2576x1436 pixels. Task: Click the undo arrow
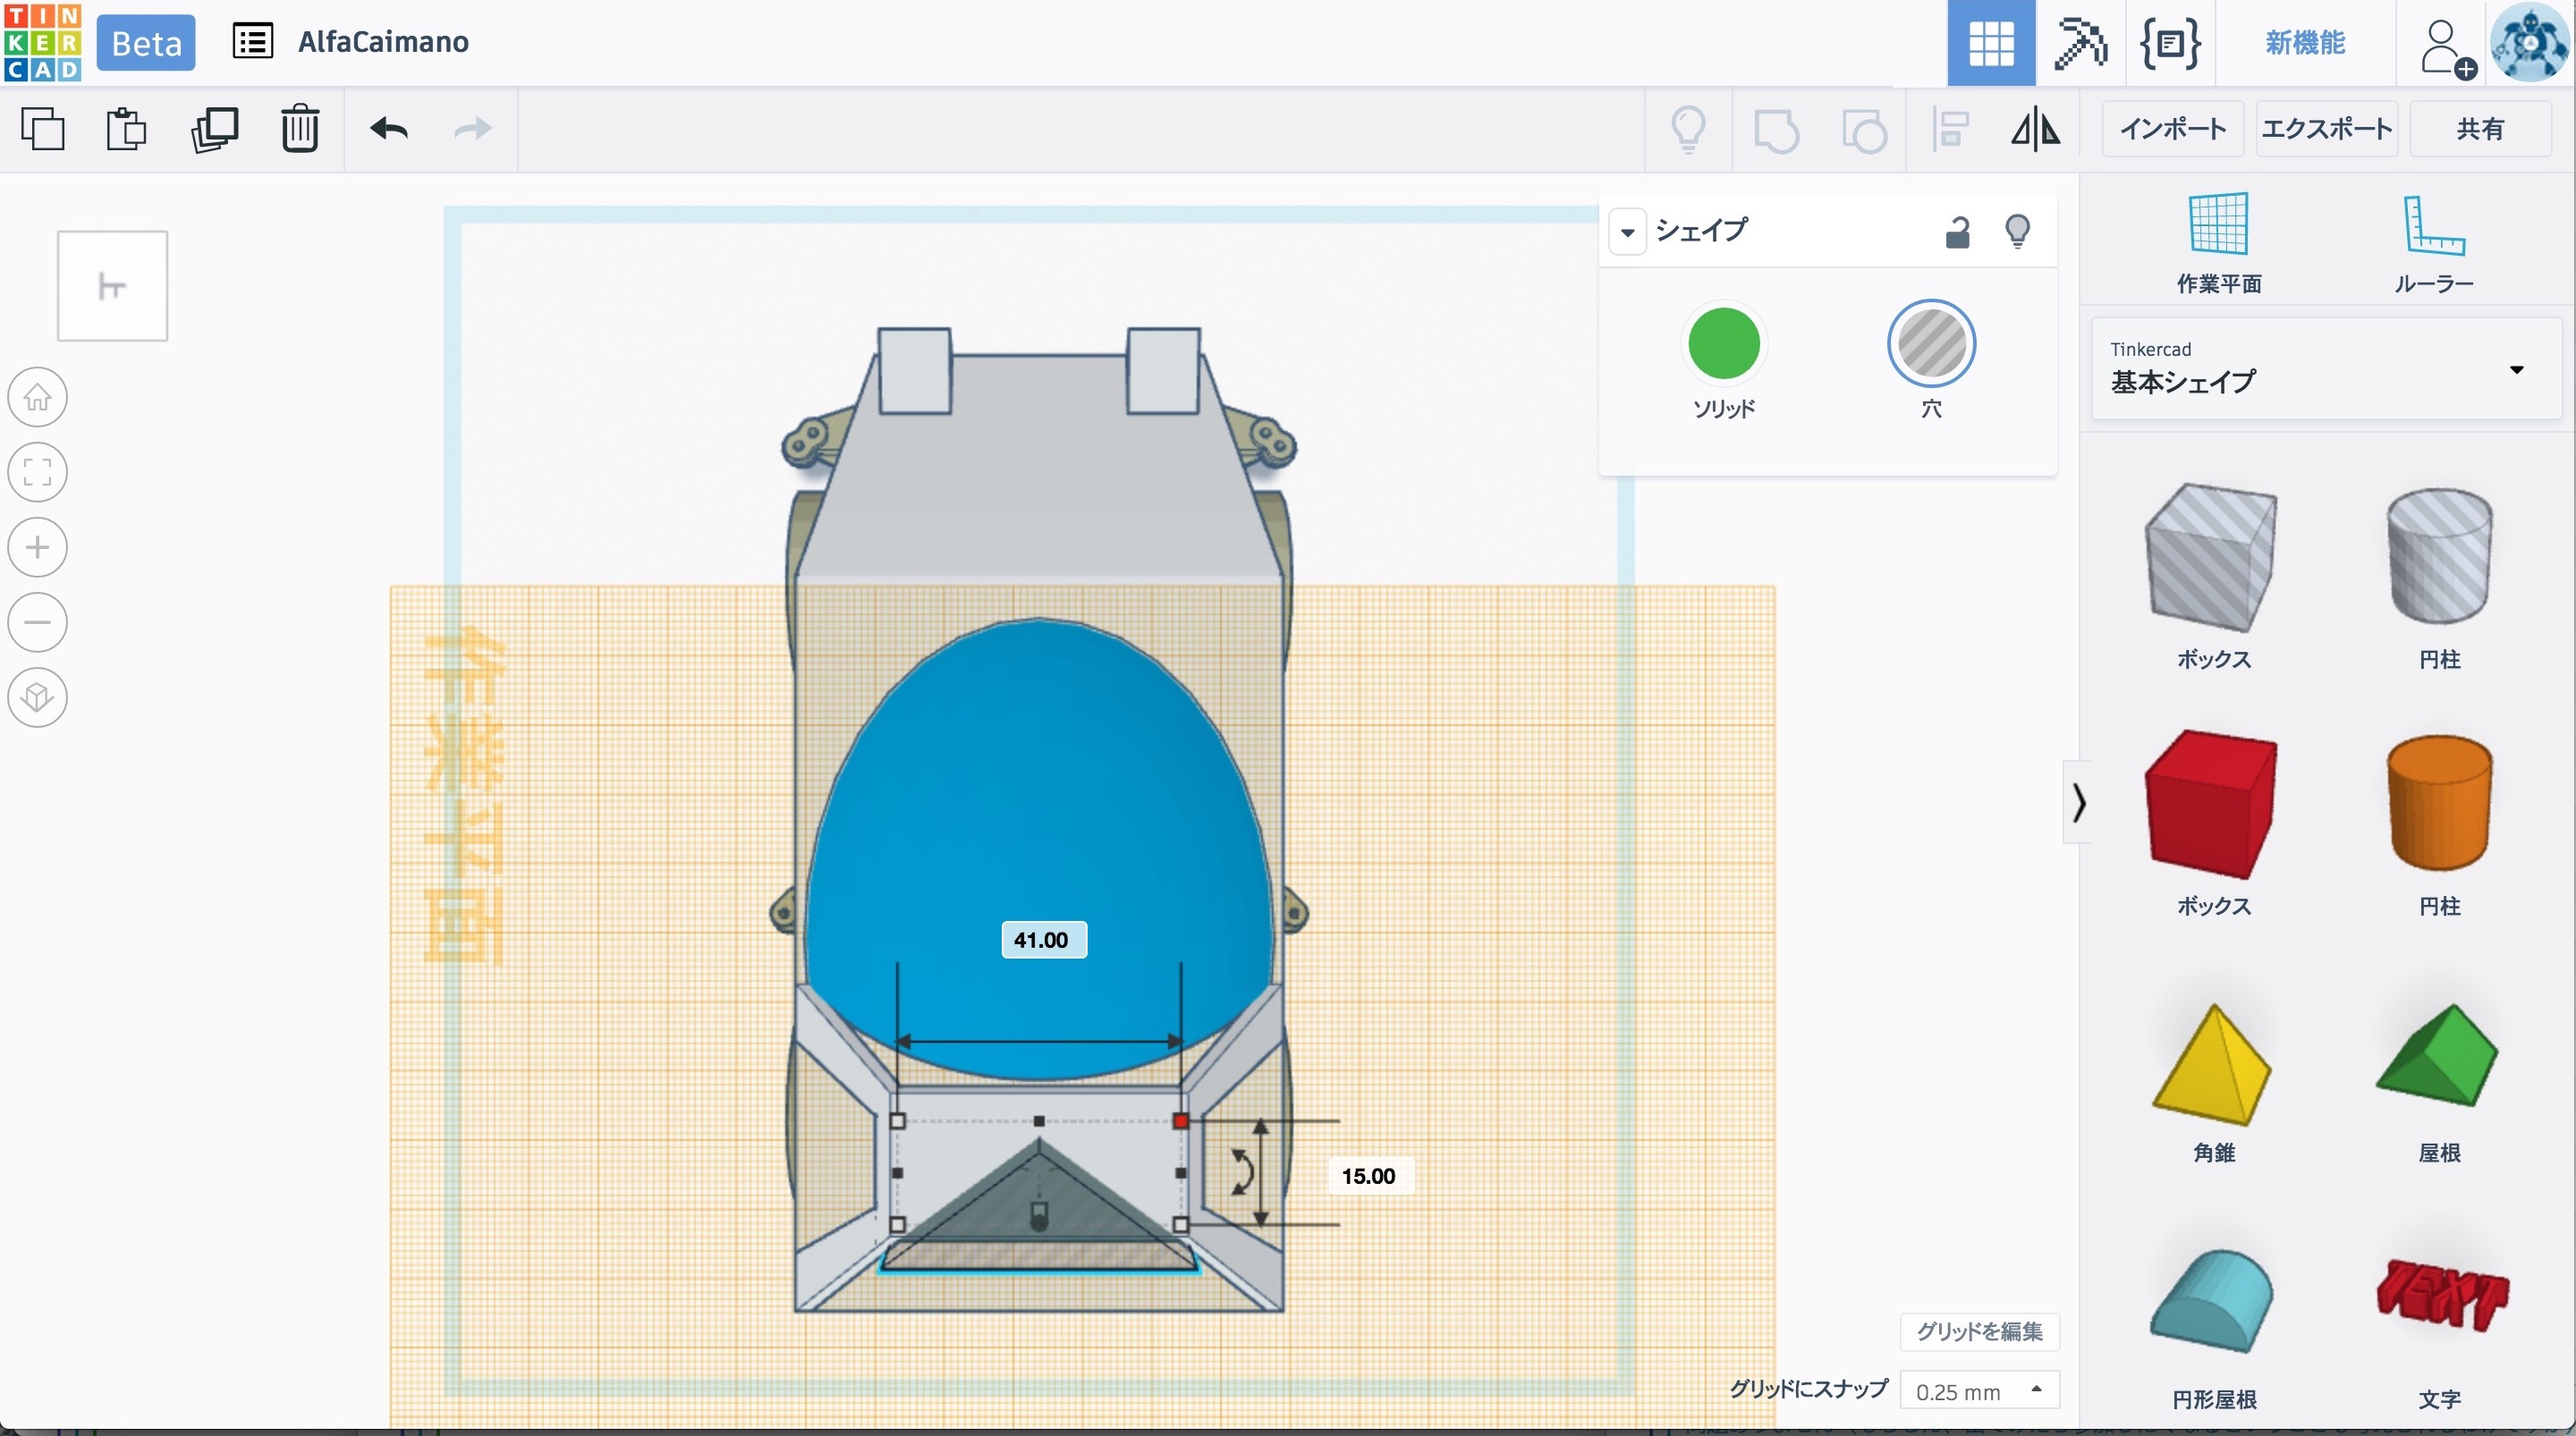388,129
